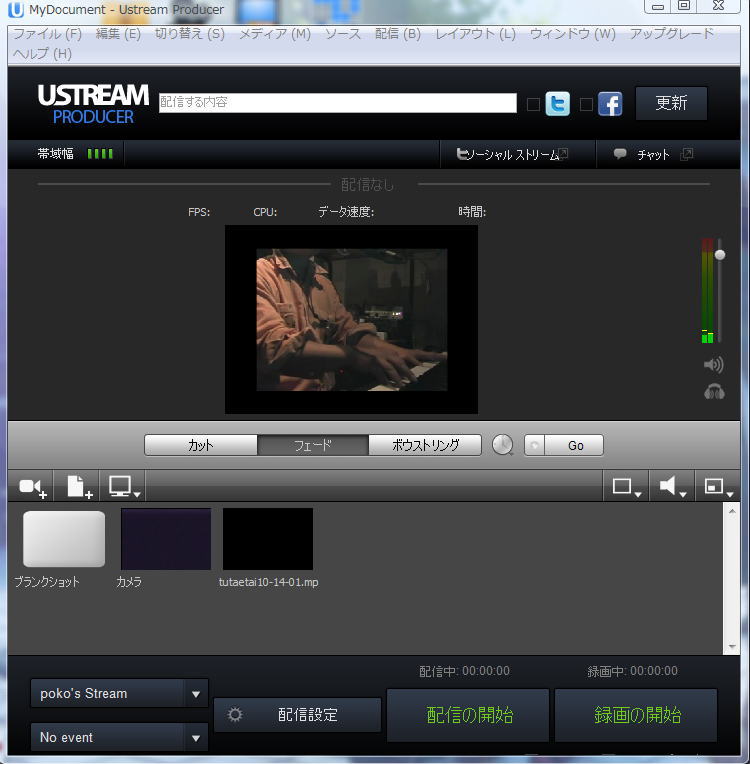Pop out the チャット window icon

click(687, 154)
